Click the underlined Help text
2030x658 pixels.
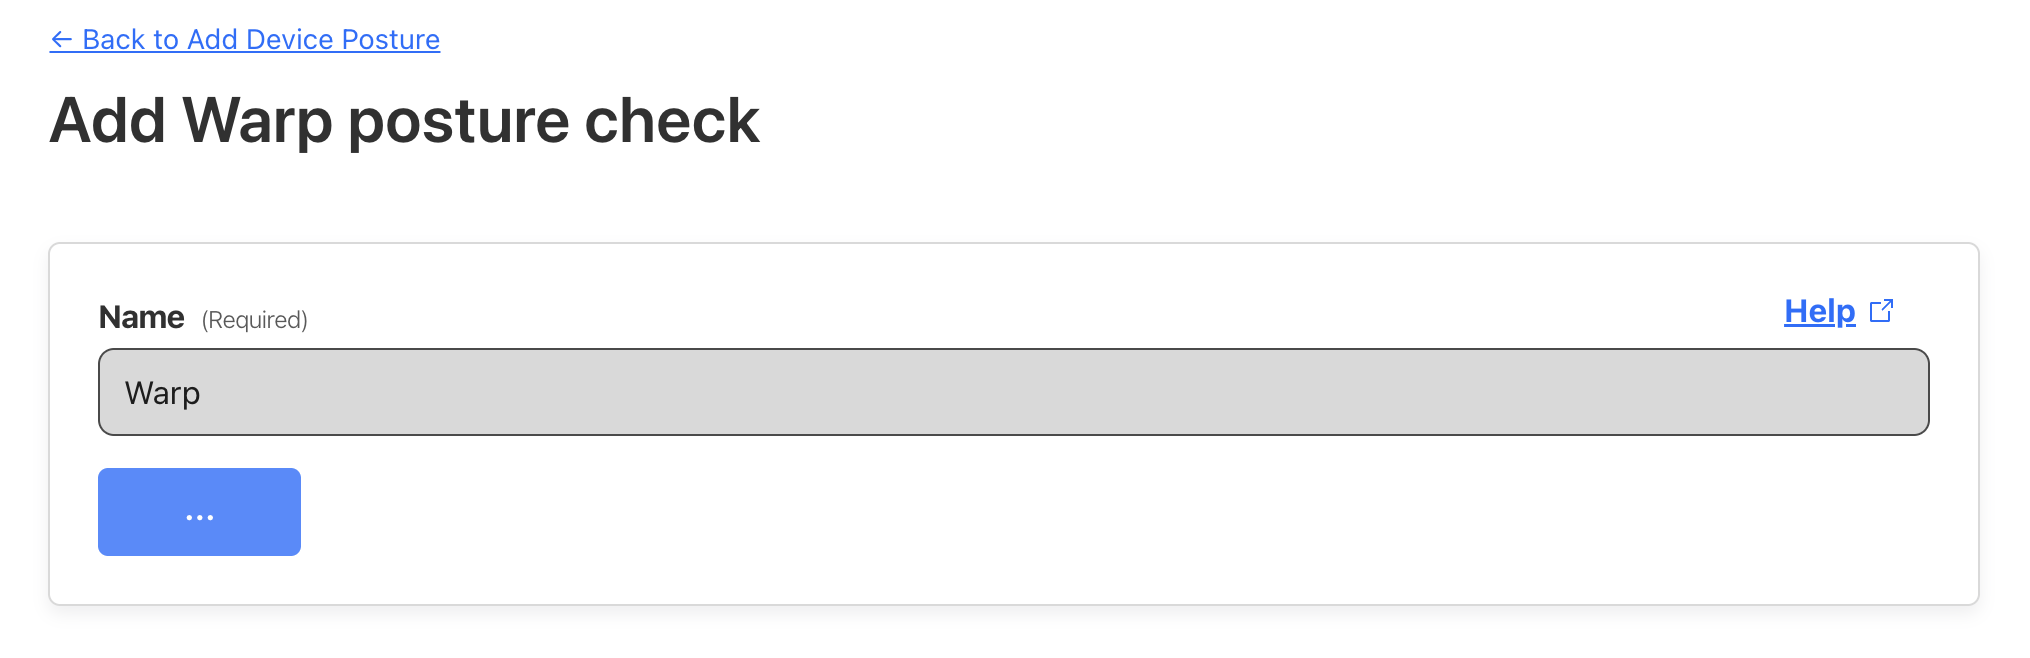[x=1820, y=311]
